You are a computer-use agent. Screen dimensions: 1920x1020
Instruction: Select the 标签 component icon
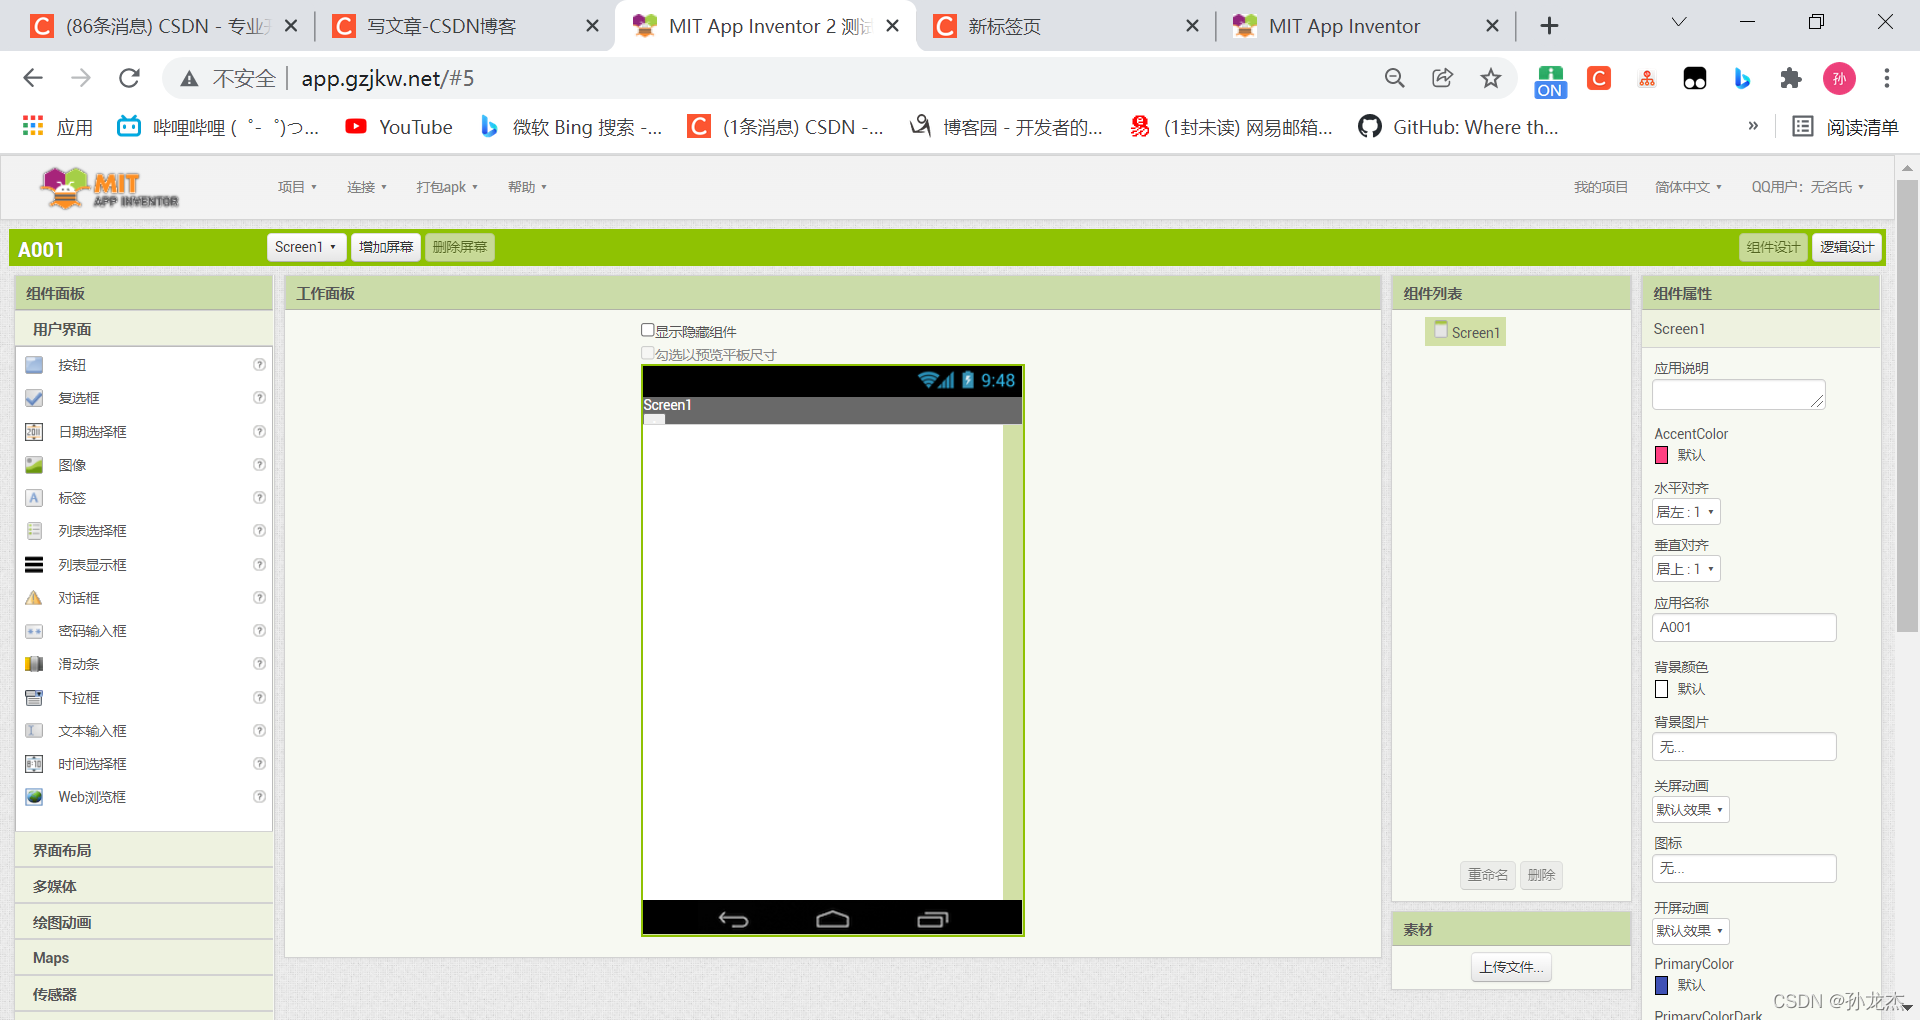pyautogui.click(x=34, y=498)
